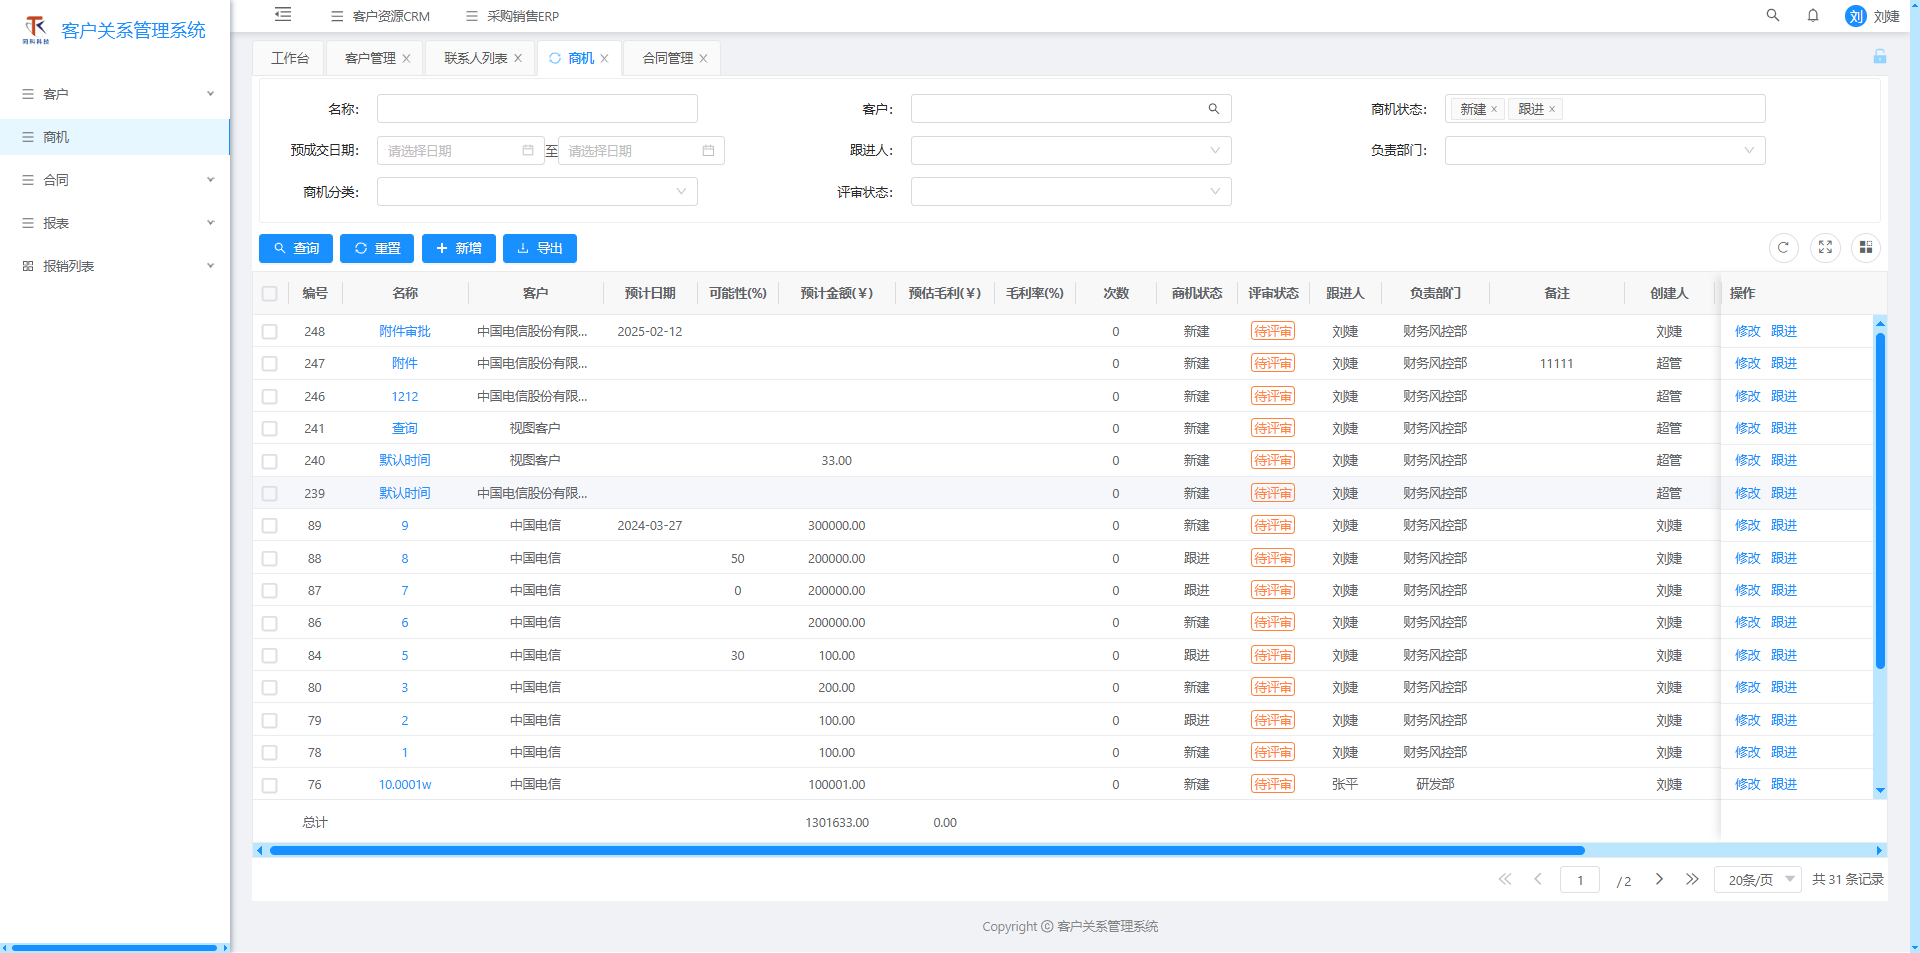1920x953 pixels.
Task: Click the lock icon below the top bar
Action: [1880, 57]
